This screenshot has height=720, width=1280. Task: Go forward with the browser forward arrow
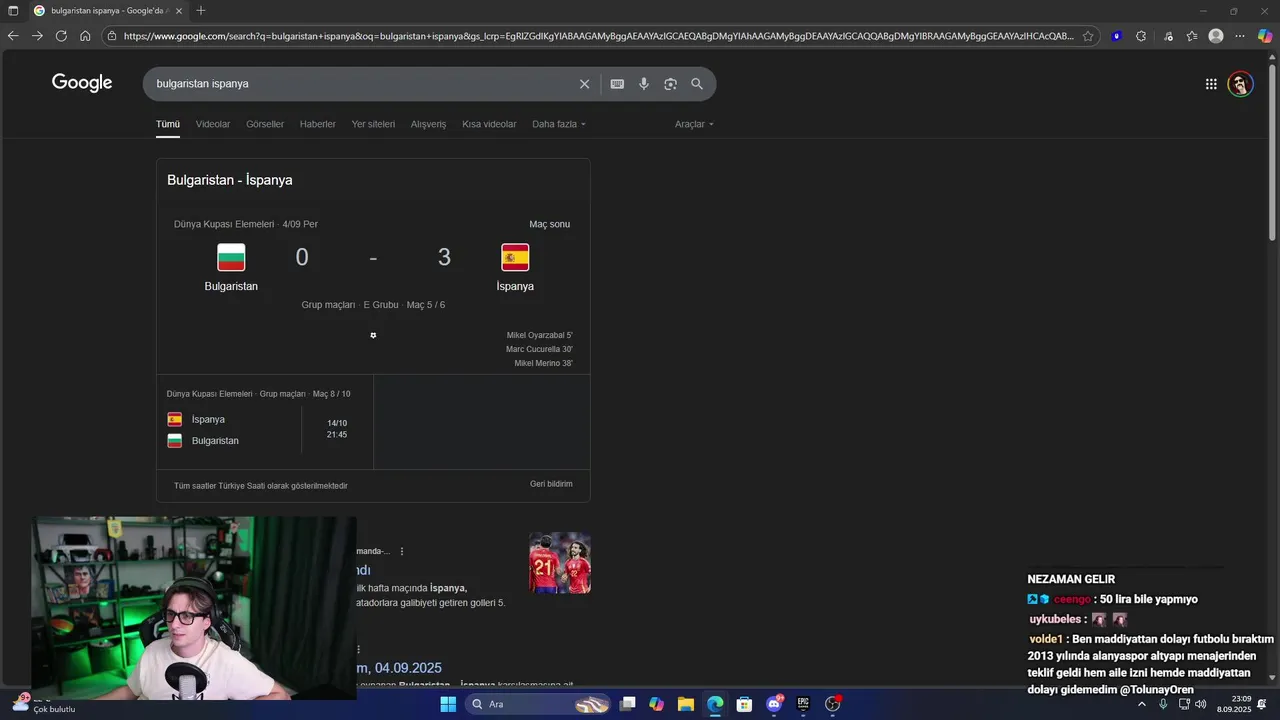(37, 36)
